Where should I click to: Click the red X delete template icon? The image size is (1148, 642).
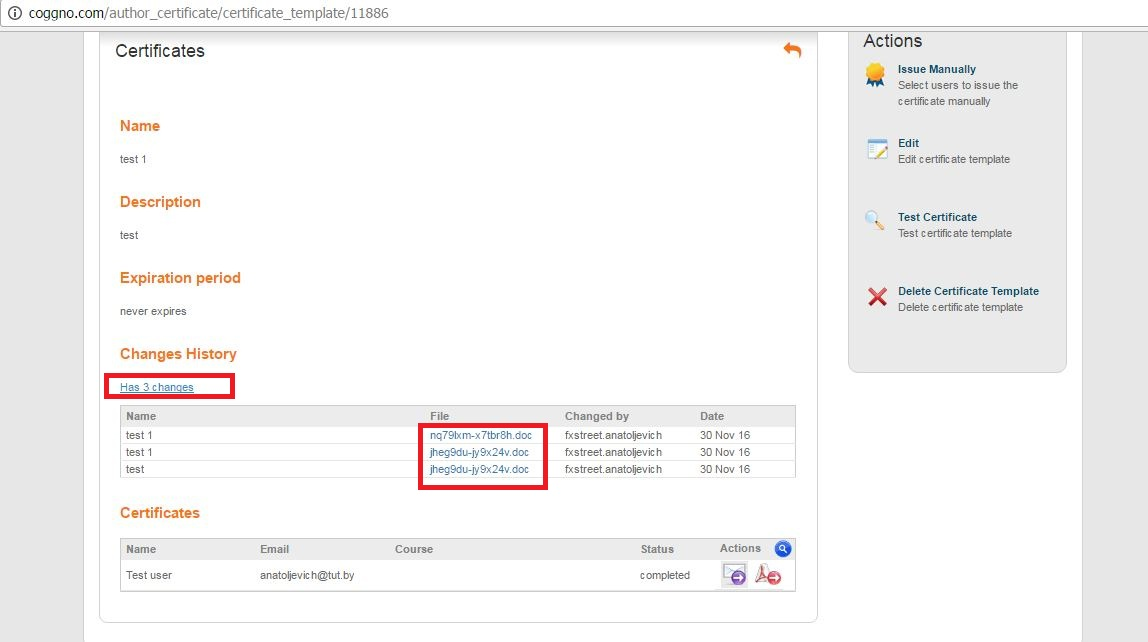click(x=877, y=296)
